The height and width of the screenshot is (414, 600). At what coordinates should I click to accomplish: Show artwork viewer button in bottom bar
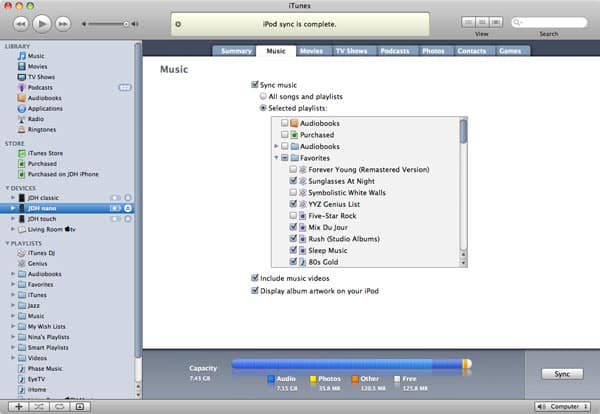[80, 407]
